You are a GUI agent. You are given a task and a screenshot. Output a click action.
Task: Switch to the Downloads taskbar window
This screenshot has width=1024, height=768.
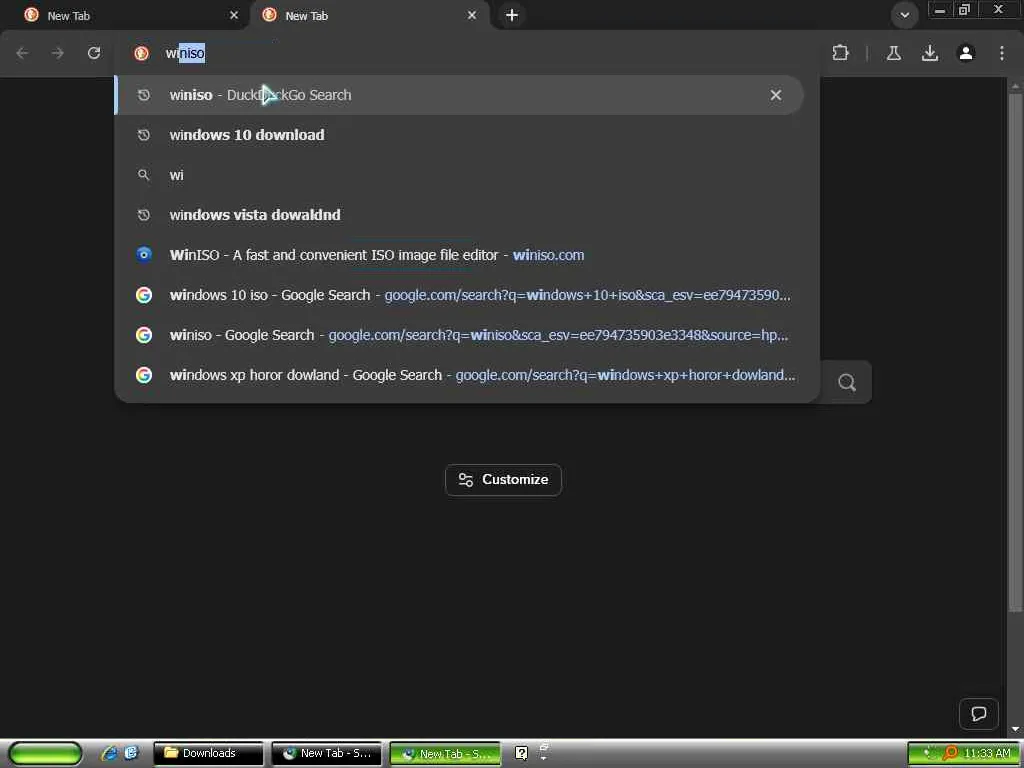point(208,754)
